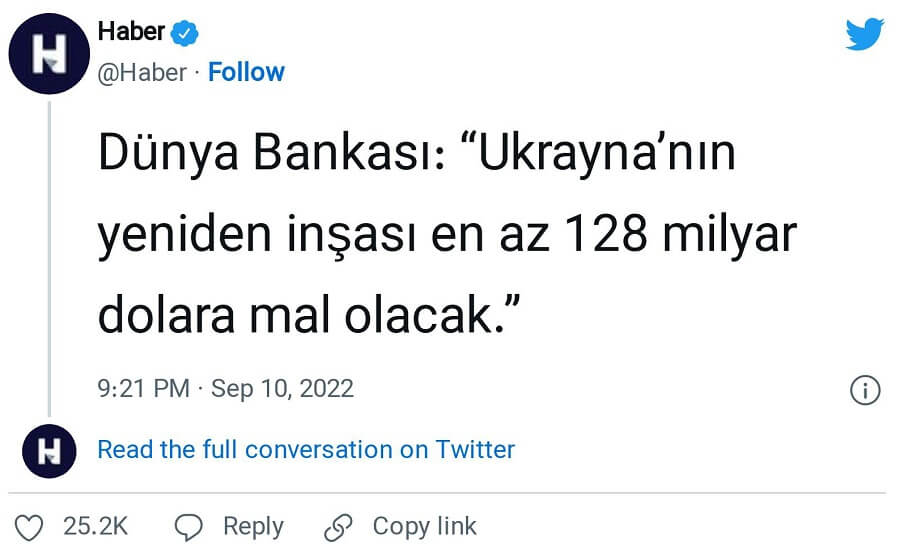Click the small Haber avatar near conversation link
Viewport: 900px width, 547px height.
click(x=48, y=448)
